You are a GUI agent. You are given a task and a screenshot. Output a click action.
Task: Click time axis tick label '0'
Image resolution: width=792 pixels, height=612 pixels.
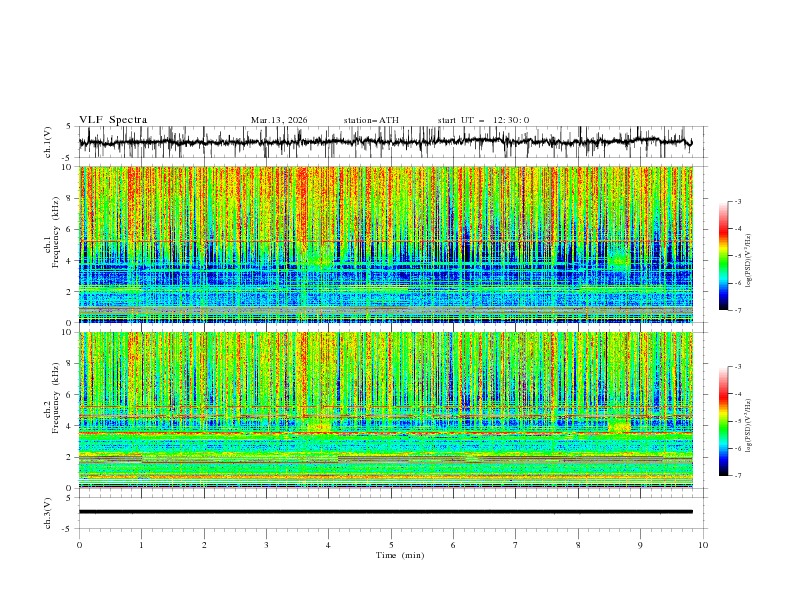click(x=79, y=545)
